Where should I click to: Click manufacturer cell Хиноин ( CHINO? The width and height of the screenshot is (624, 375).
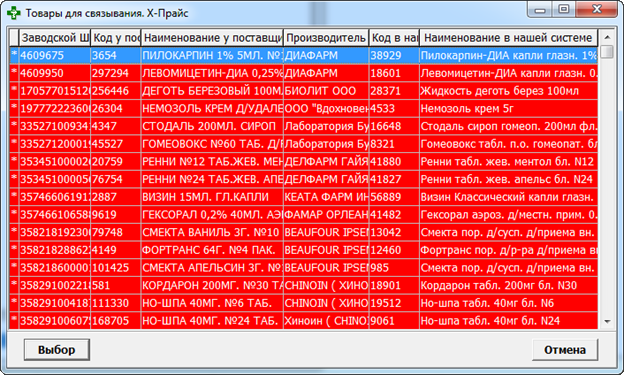tap(326, 321)
